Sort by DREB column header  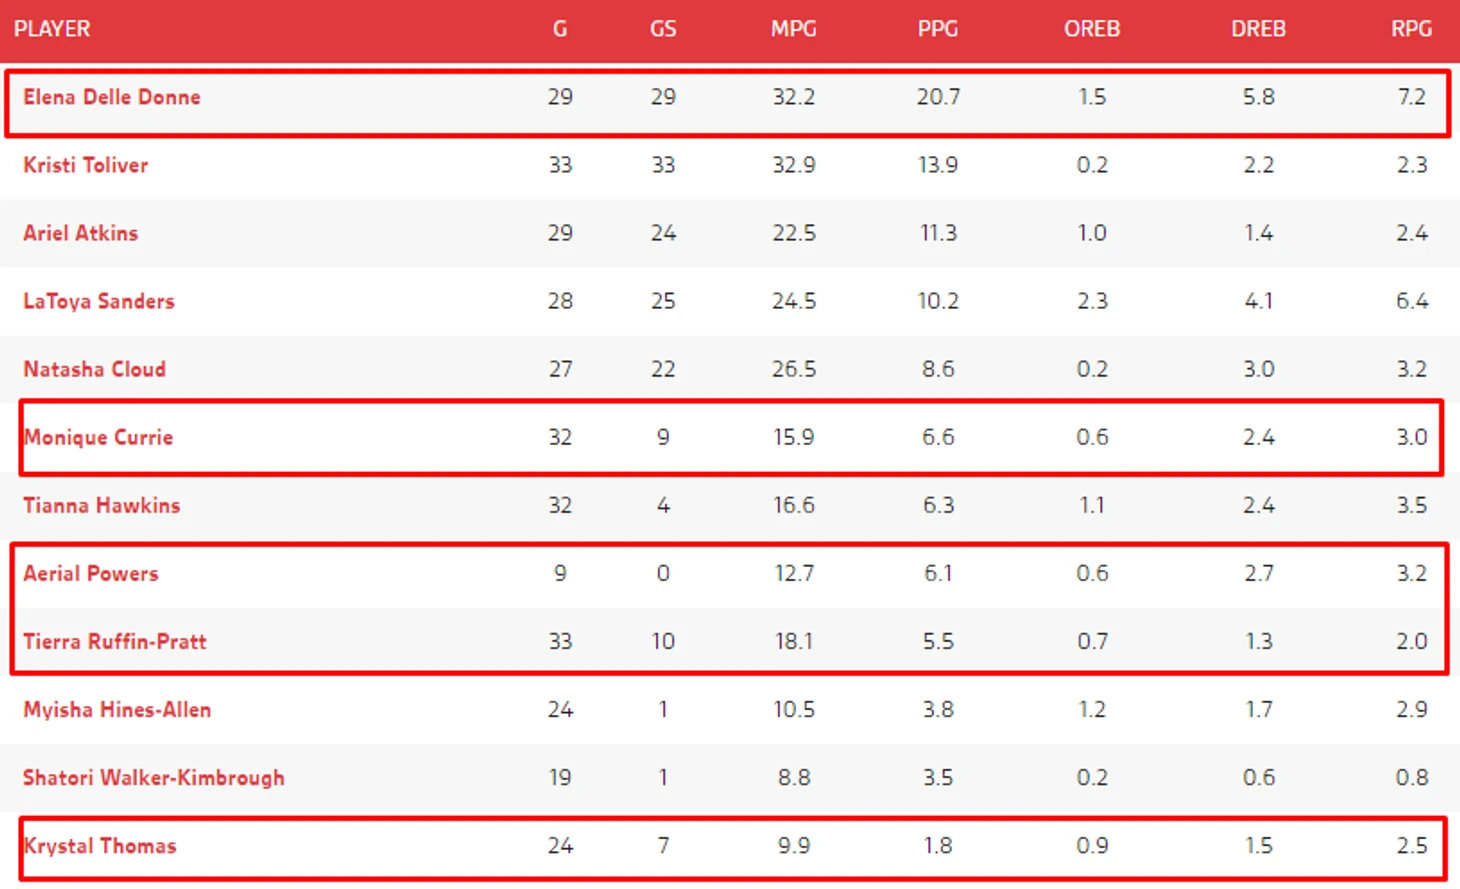1258,29
